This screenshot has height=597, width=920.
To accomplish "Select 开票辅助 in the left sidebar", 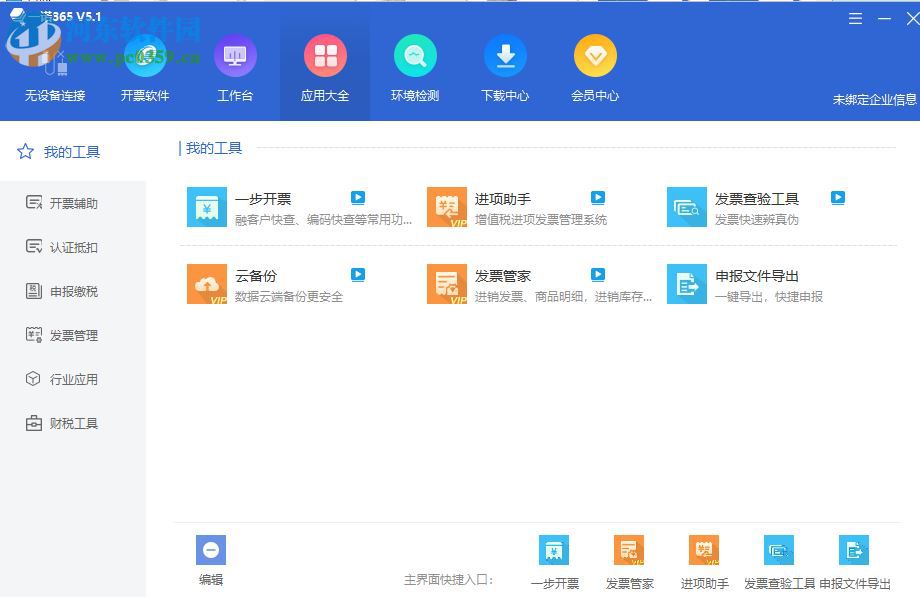I will coord(74,203).
